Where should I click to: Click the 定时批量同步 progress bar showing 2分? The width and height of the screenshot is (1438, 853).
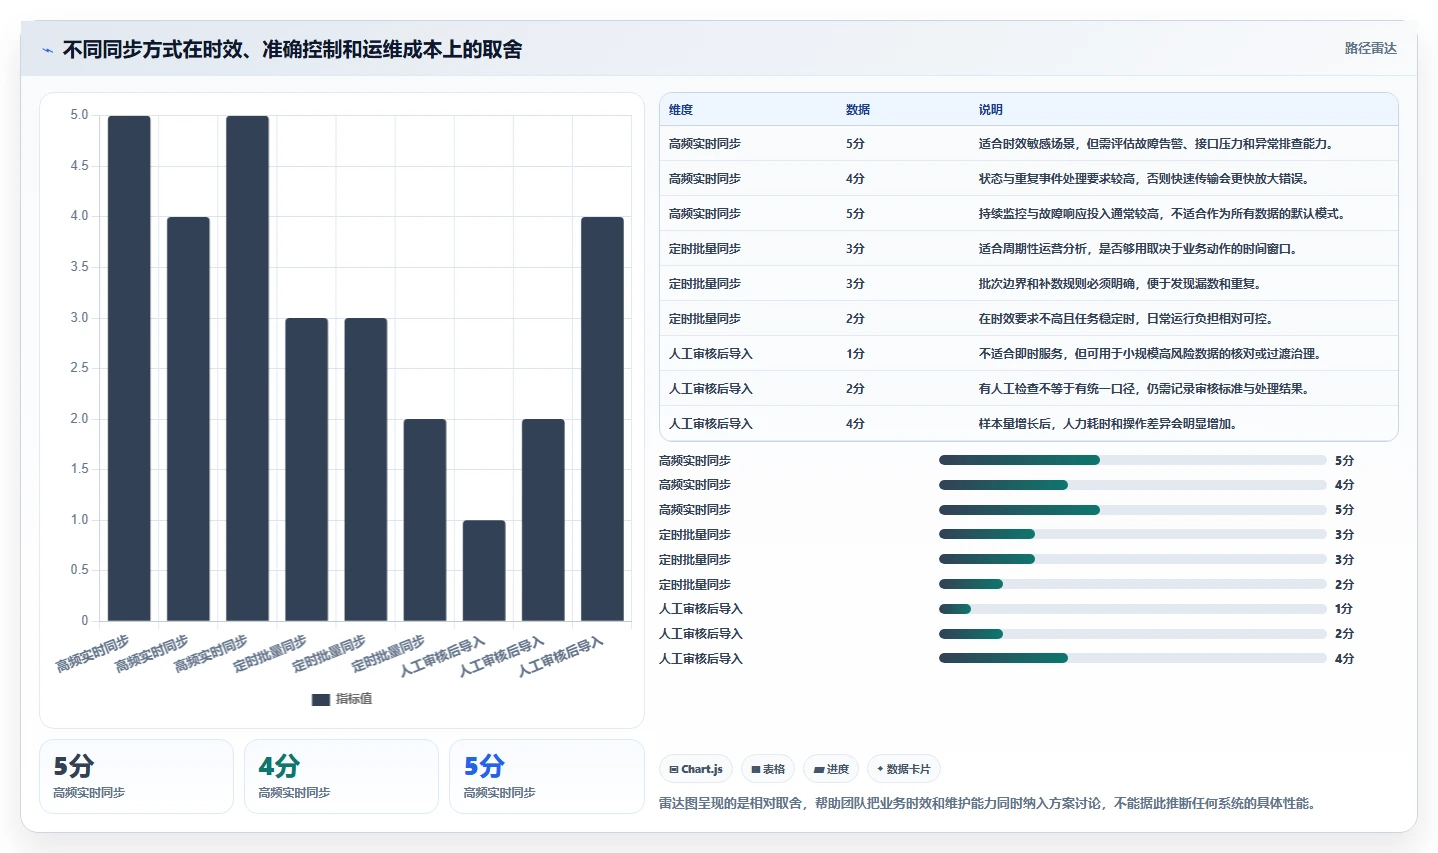[x=1132, y=584]
